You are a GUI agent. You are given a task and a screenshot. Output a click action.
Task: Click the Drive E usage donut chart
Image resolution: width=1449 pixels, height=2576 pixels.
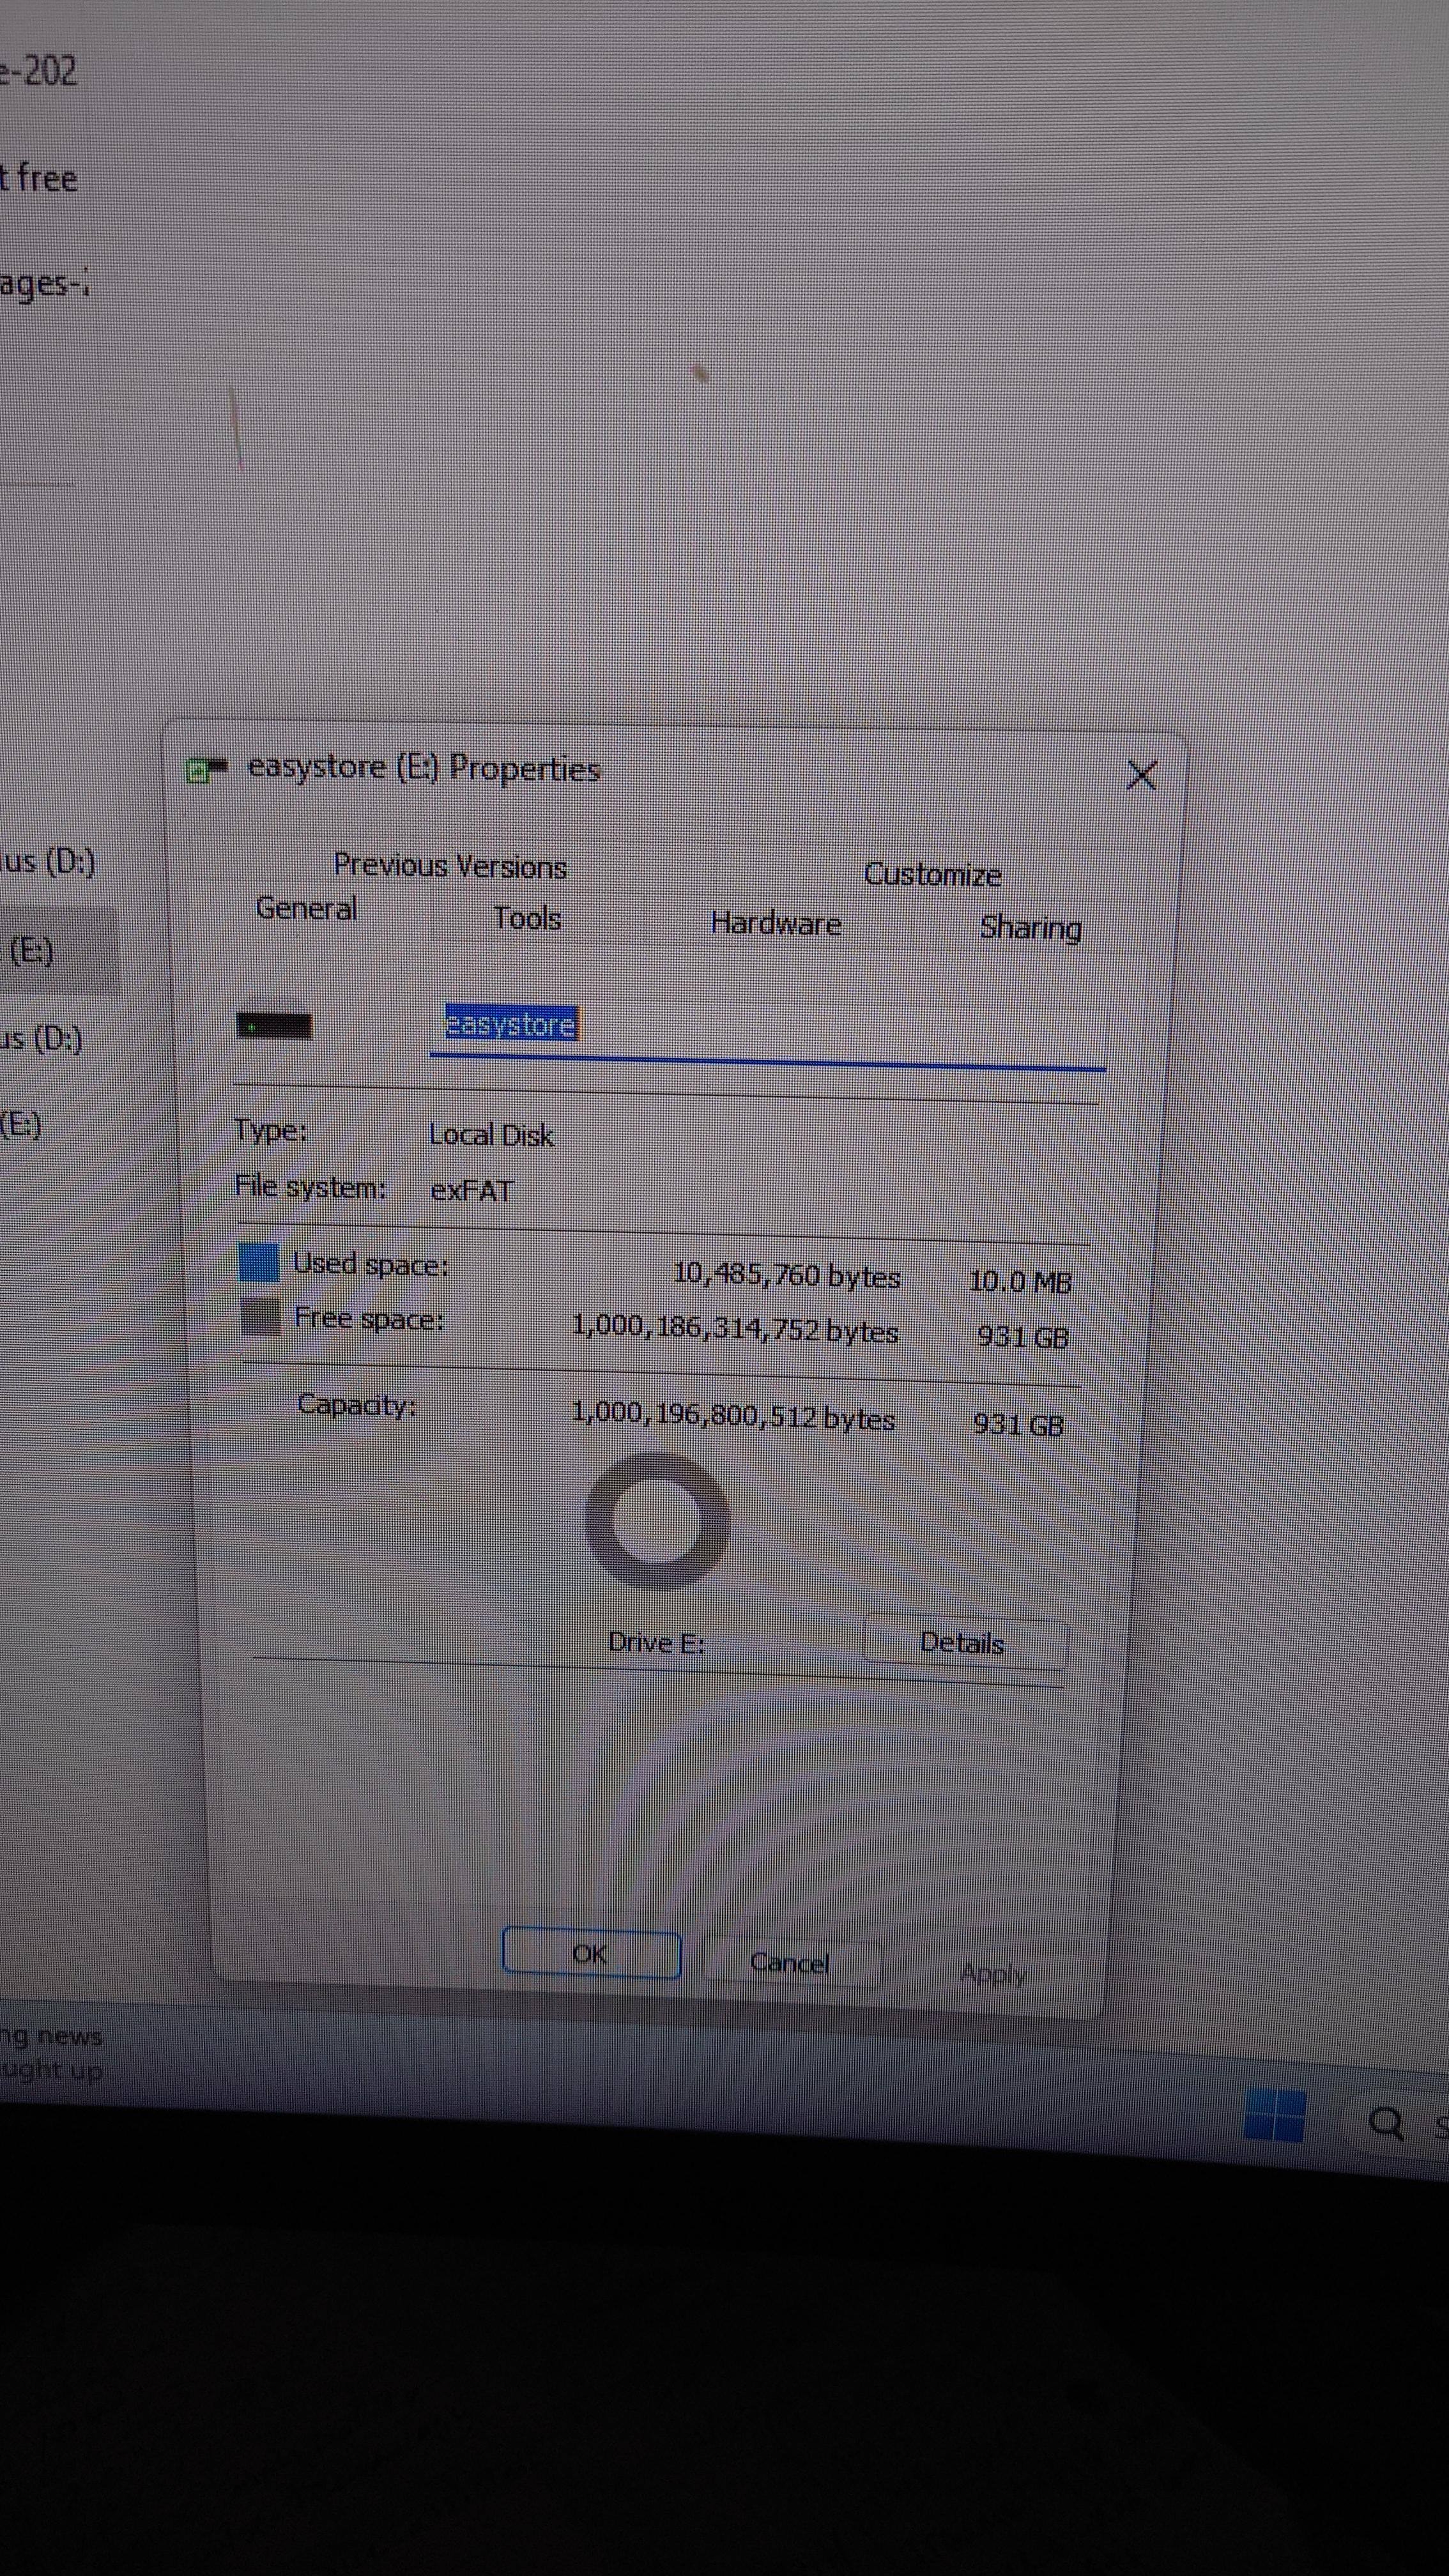(x=657, y=1520)
